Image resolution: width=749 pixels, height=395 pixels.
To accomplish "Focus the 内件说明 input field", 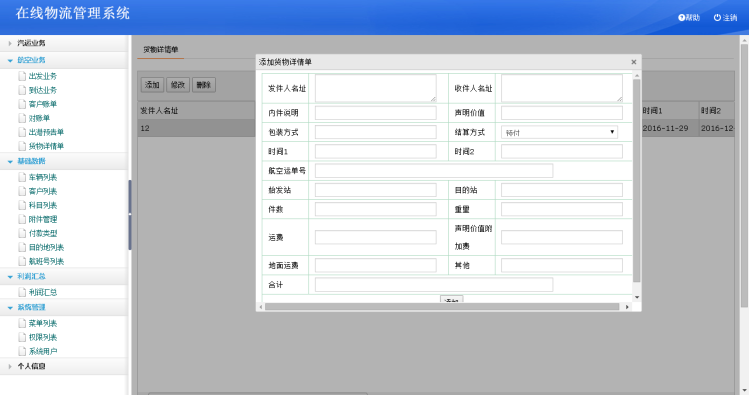I will click(x=375, y=113).
